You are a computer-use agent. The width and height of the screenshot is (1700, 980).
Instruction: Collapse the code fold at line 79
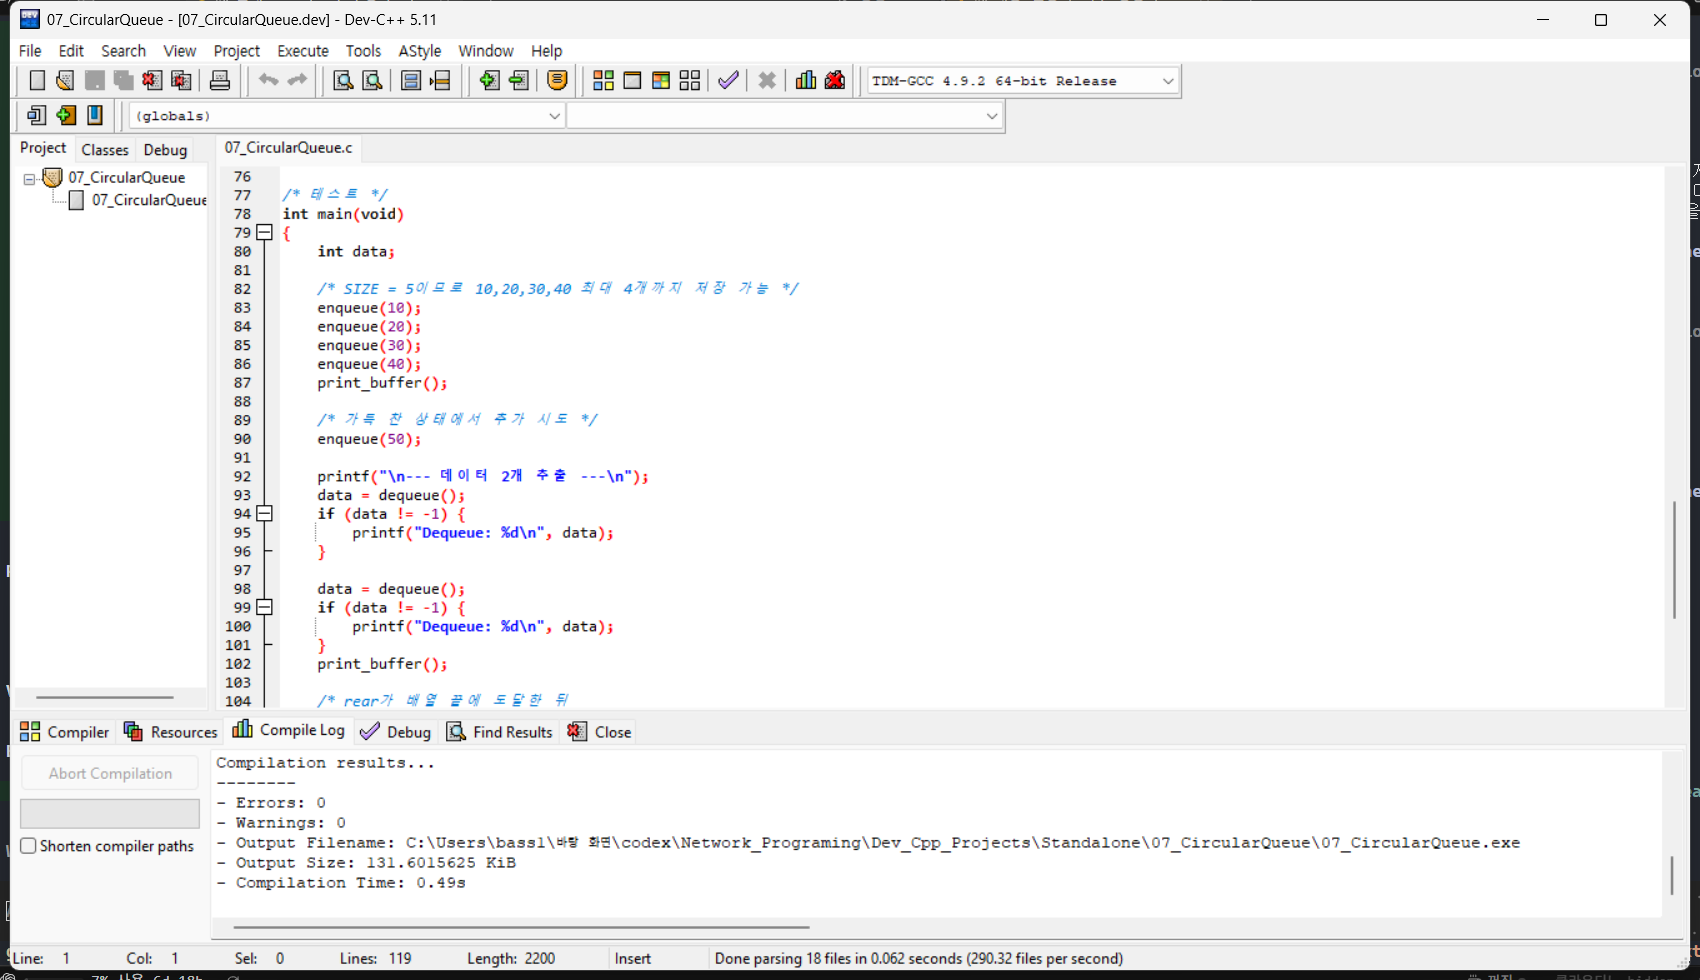coord(265,233)
